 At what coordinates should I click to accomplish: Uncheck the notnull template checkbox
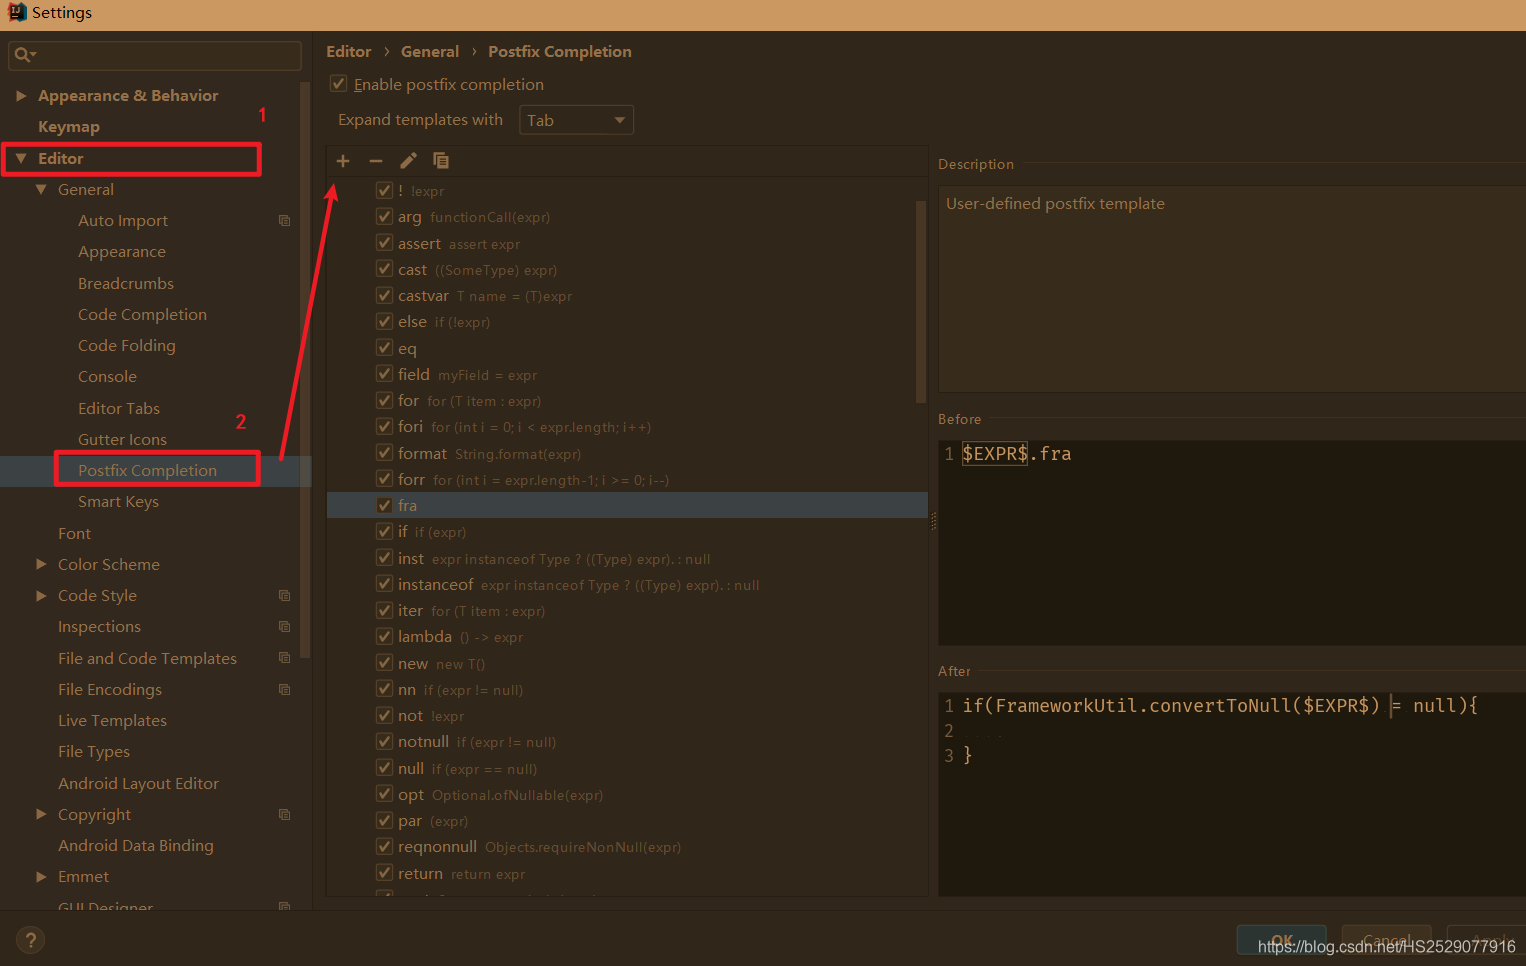pos(384,741)
